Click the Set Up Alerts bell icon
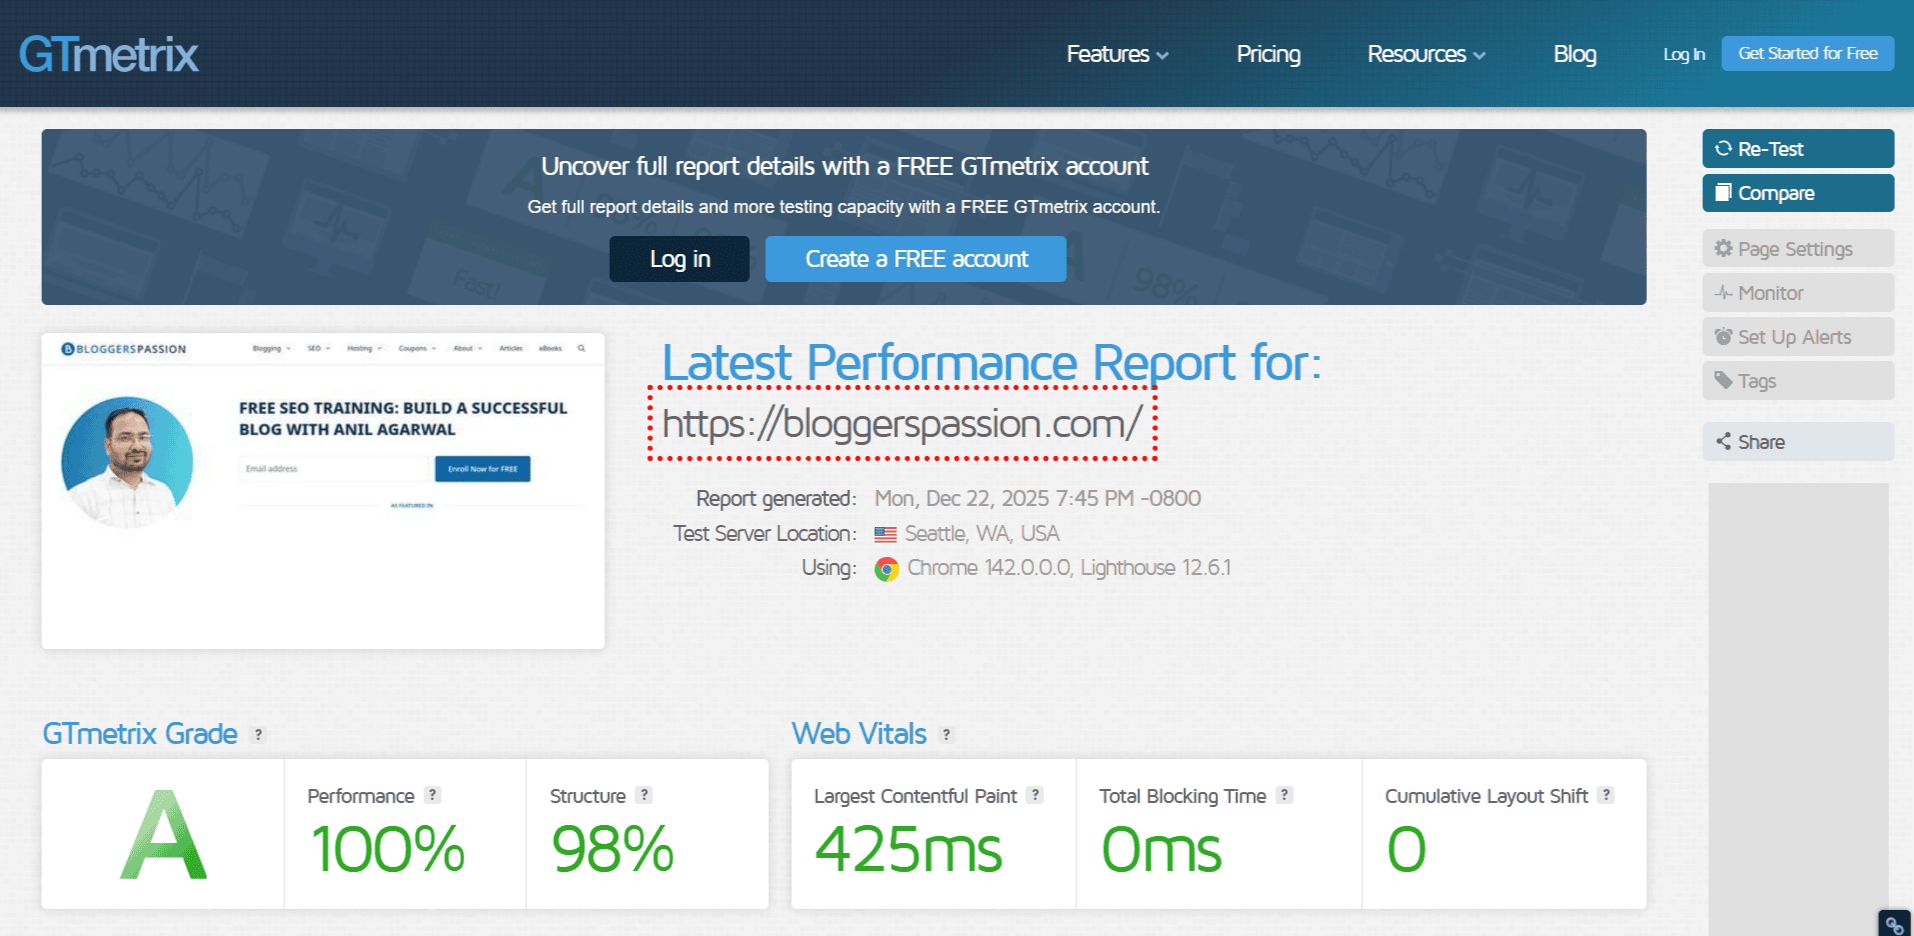This screenshot has width=1914, height=936. [x=1724, y=337]
